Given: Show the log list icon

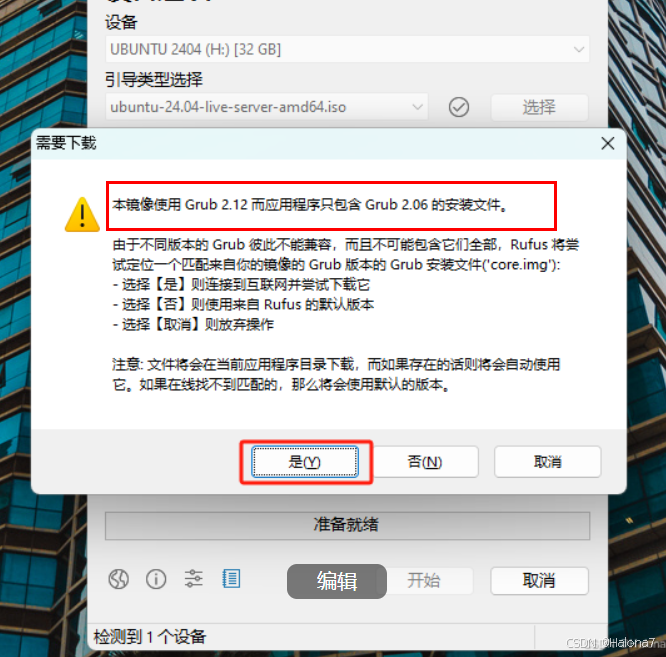Looking at the screenshot, I should click(x=231, y=579).
